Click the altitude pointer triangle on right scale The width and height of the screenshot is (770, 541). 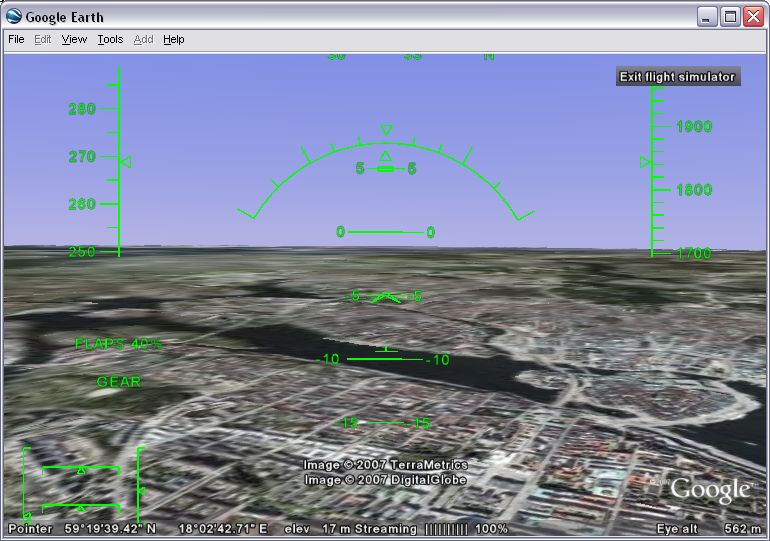click(x=645, y=162)
